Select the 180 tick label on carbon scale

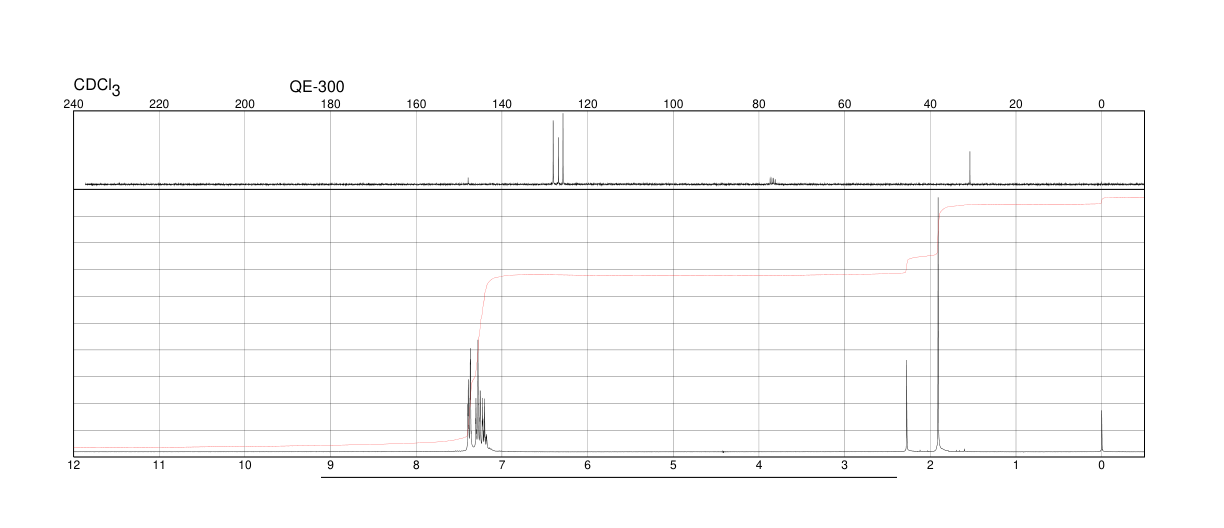point(330,104)
